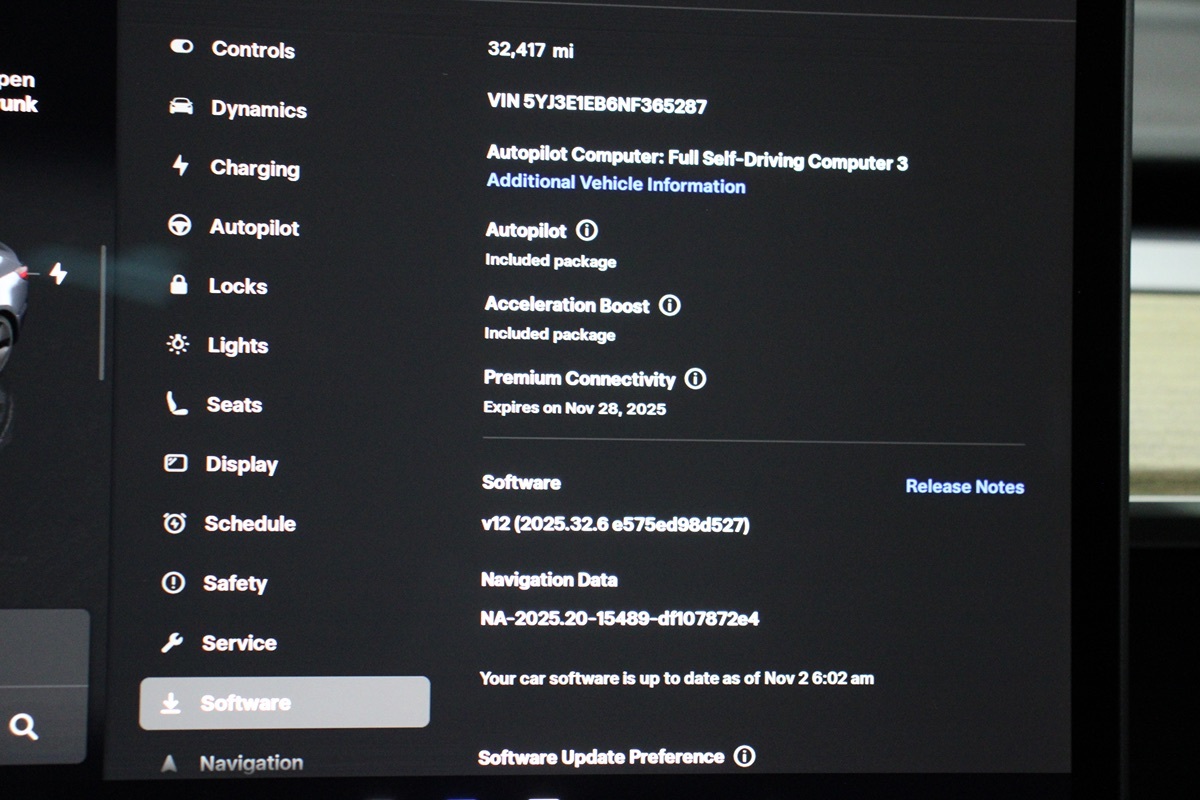Select the Safety menu item
Image resolution: width=1200 pixels, height=800 pixels.
pyautogui.click(x=234, y=583)
